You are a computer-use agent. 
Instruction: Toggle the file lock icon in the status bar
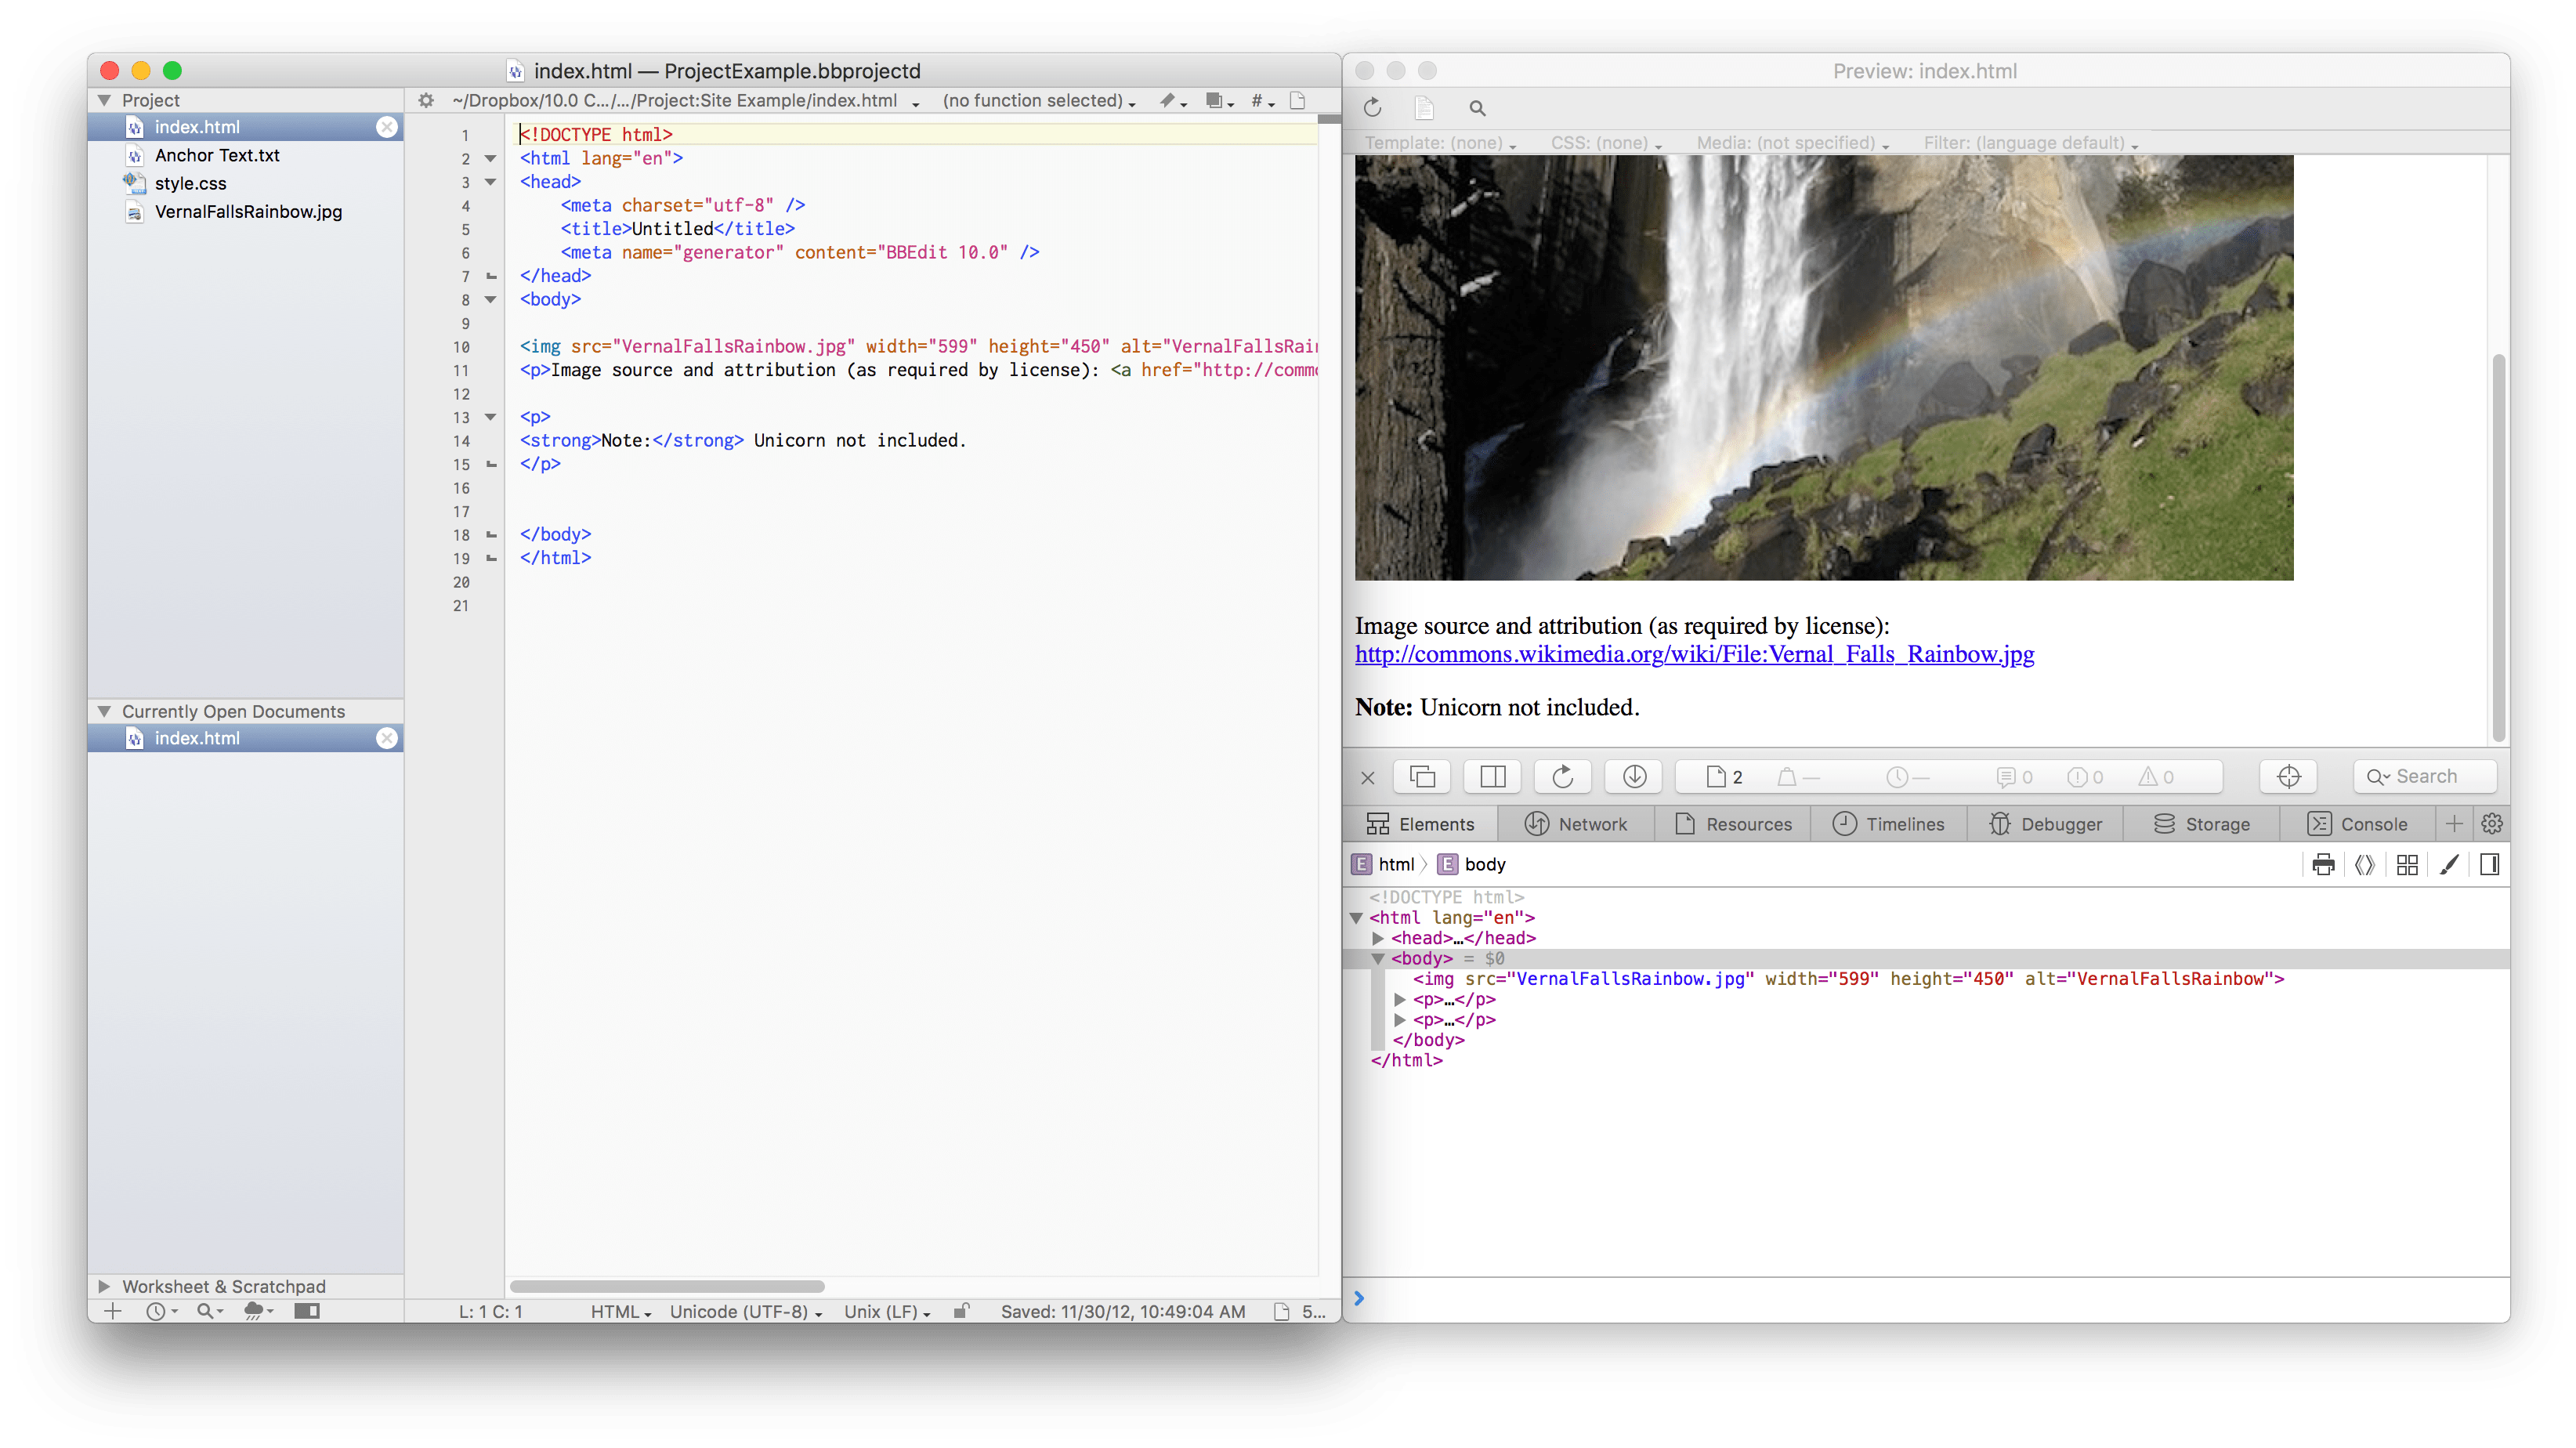point(961,1311)
